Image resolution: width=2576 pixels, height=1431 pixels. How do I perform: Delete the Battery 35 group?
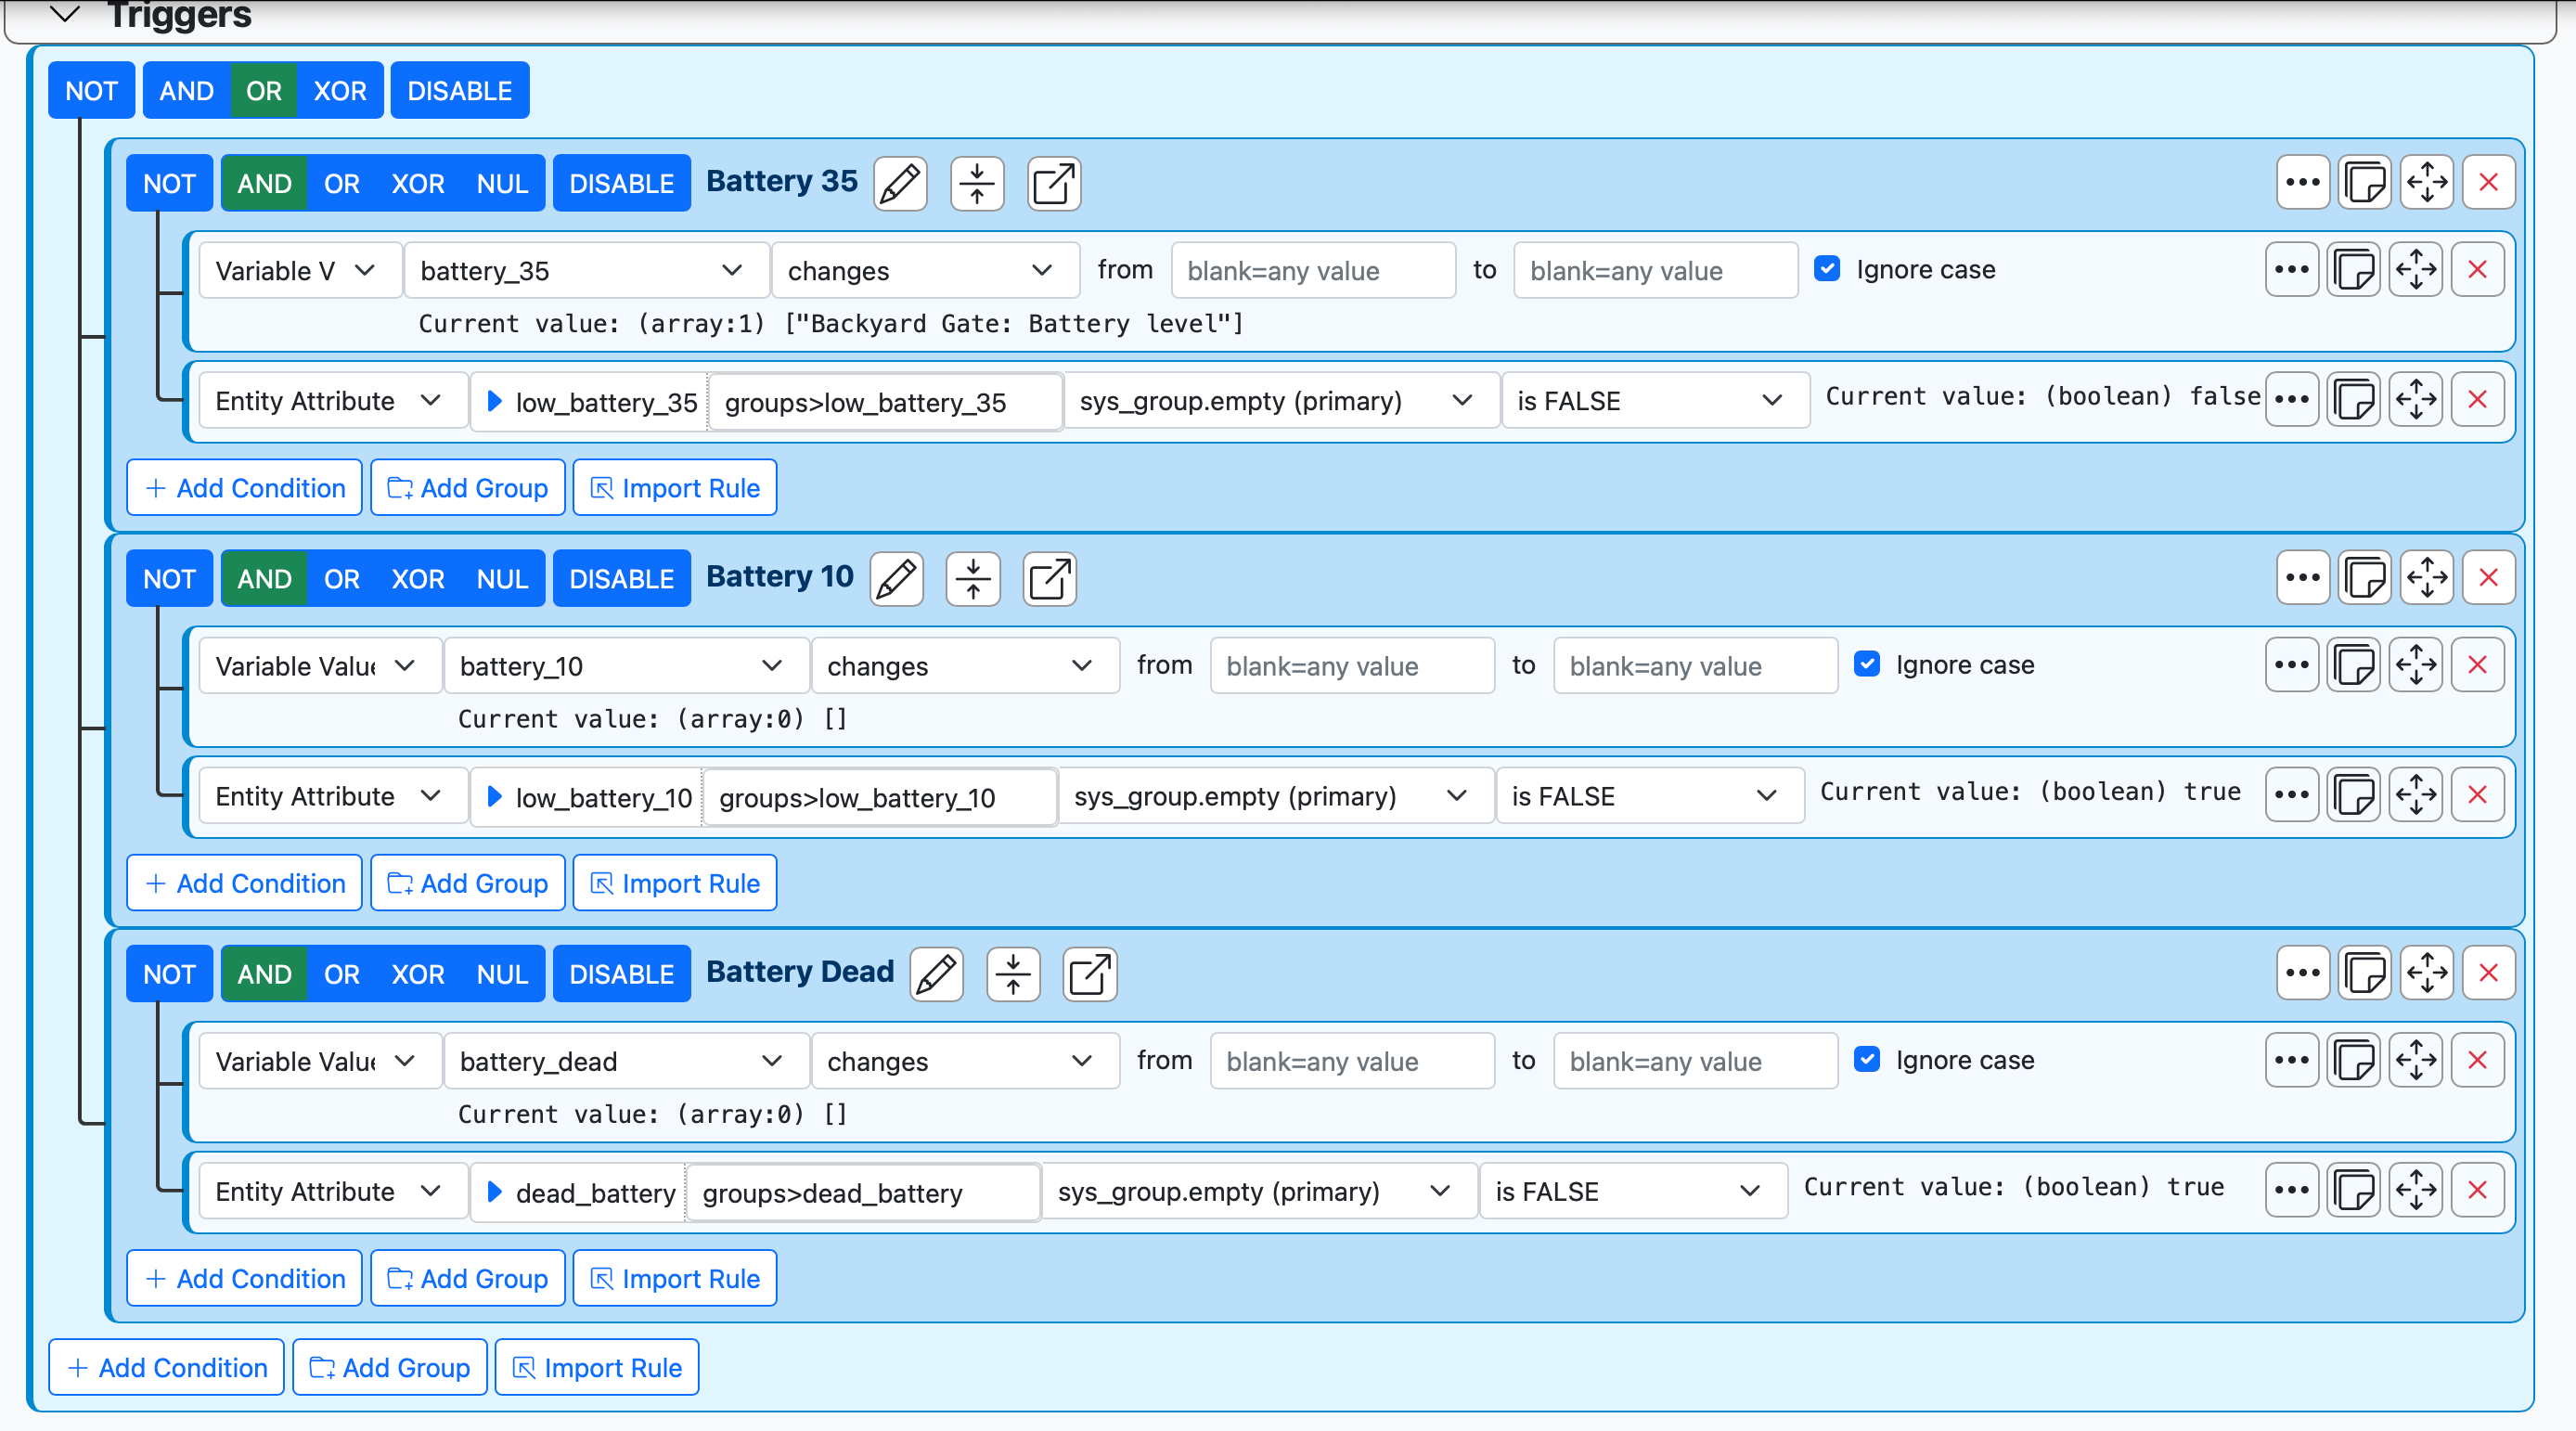point(2488,183)
